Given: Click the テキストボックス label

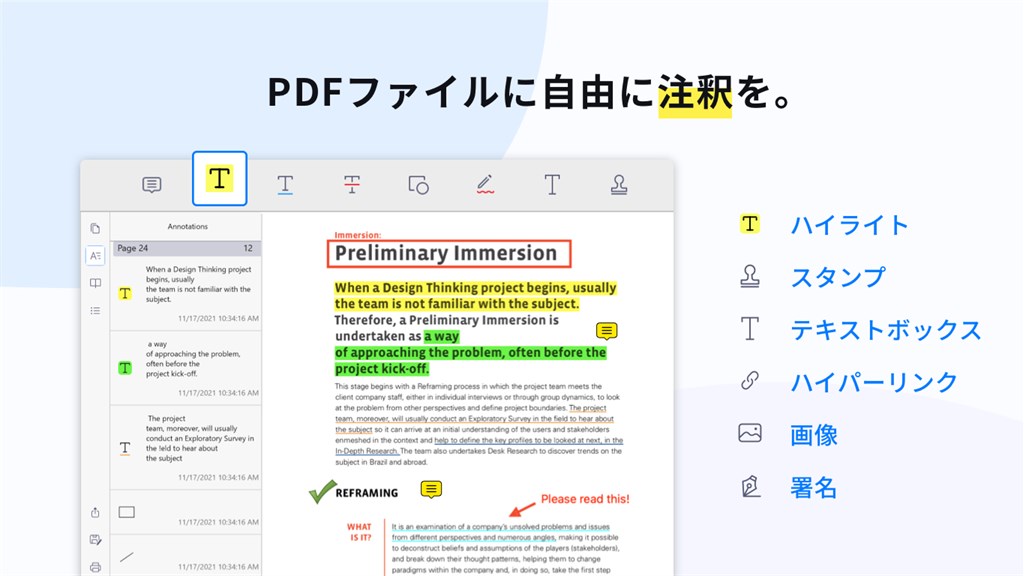Looking at the screenshot, I should pyautogui.click(x=886, y=330).
